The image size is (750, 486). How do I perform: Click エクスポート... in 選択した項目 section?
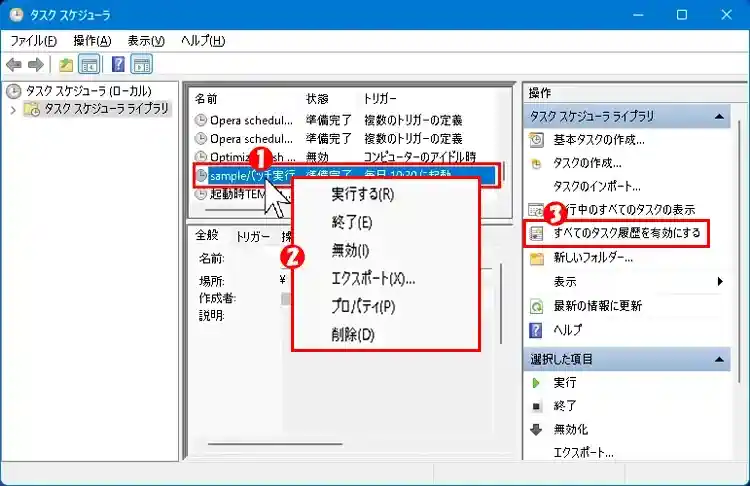coord(584,453)
